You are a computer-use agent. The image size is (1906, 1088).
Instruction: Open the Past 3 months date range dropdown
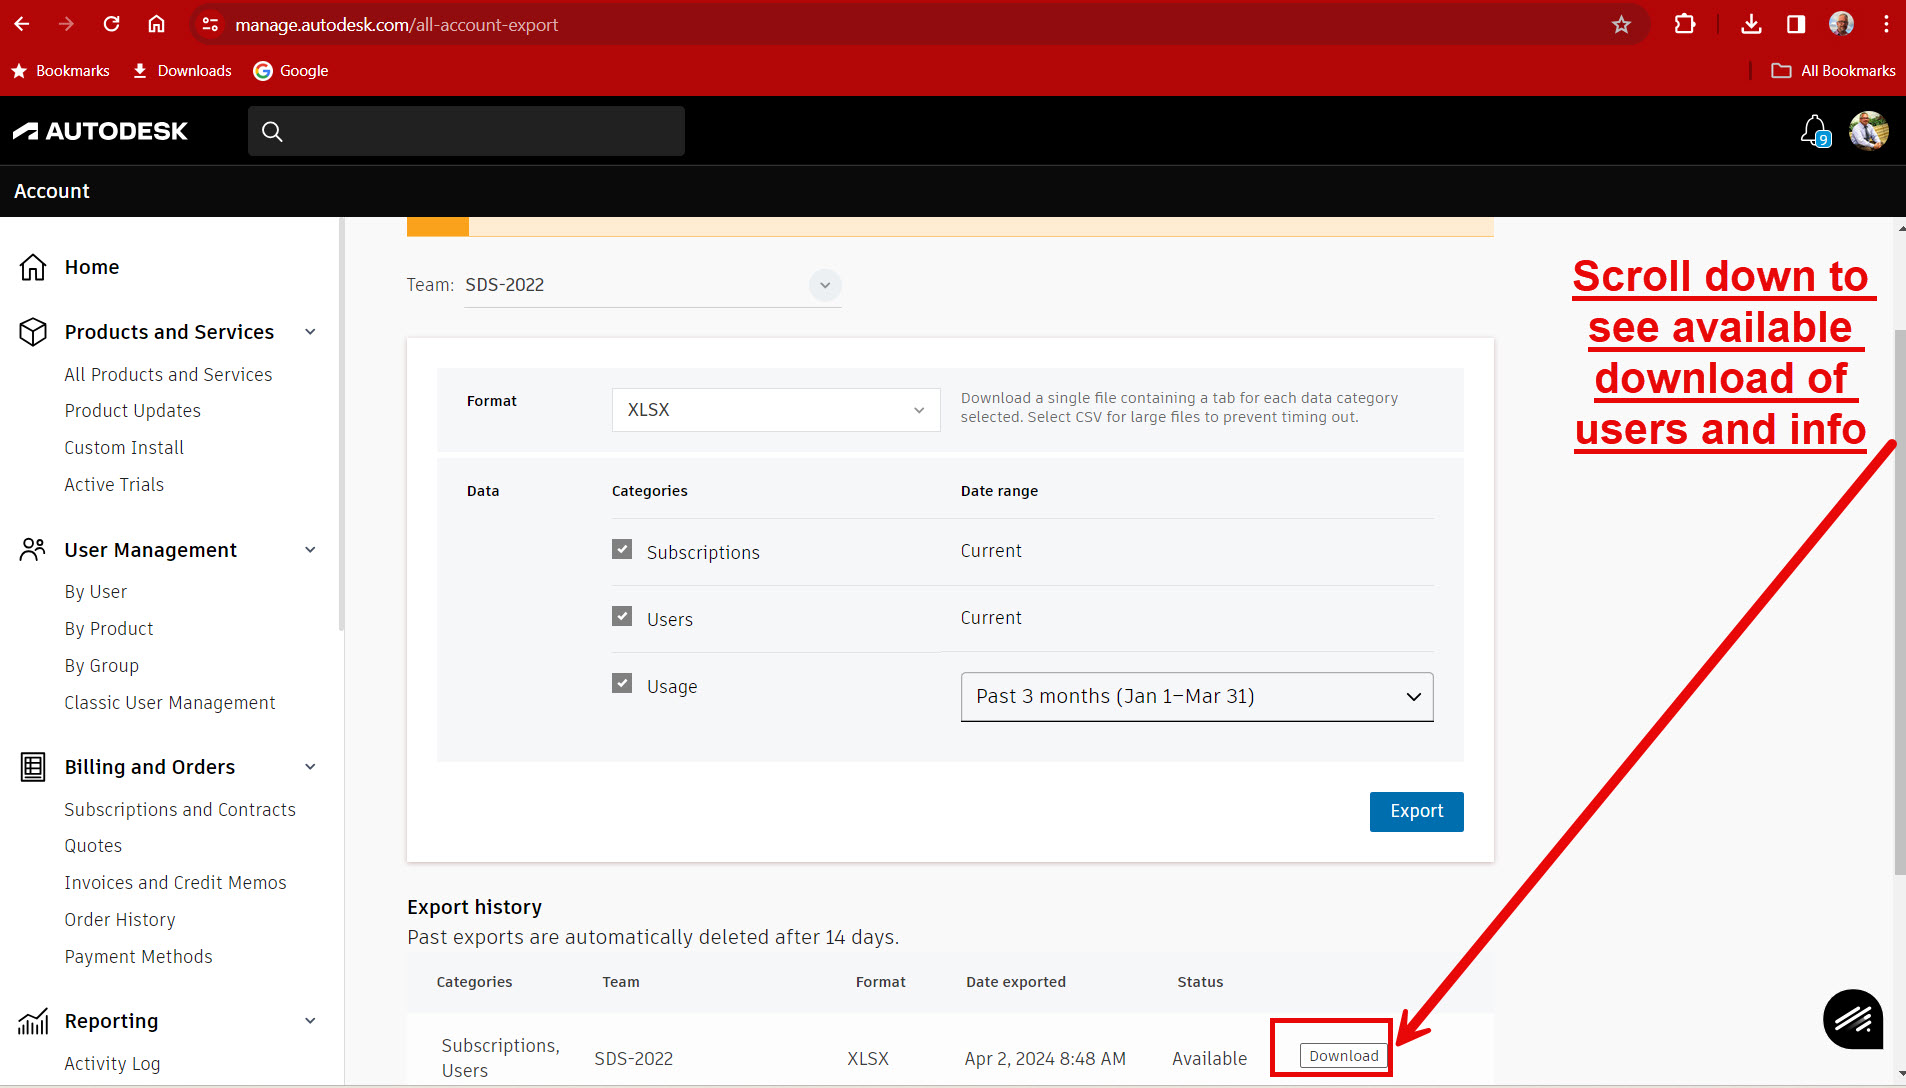pyautogui.click(x=1197, y=697)
